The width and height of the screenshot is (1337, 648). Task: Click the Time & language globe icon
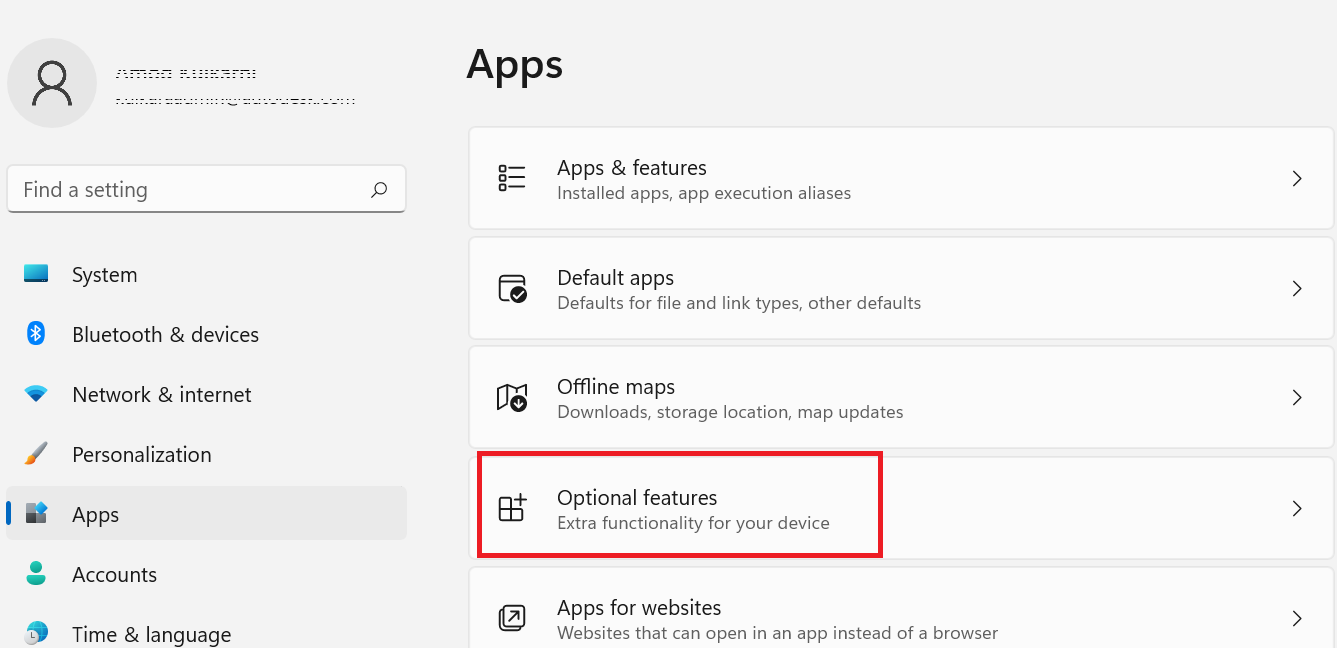click(36, 633)
